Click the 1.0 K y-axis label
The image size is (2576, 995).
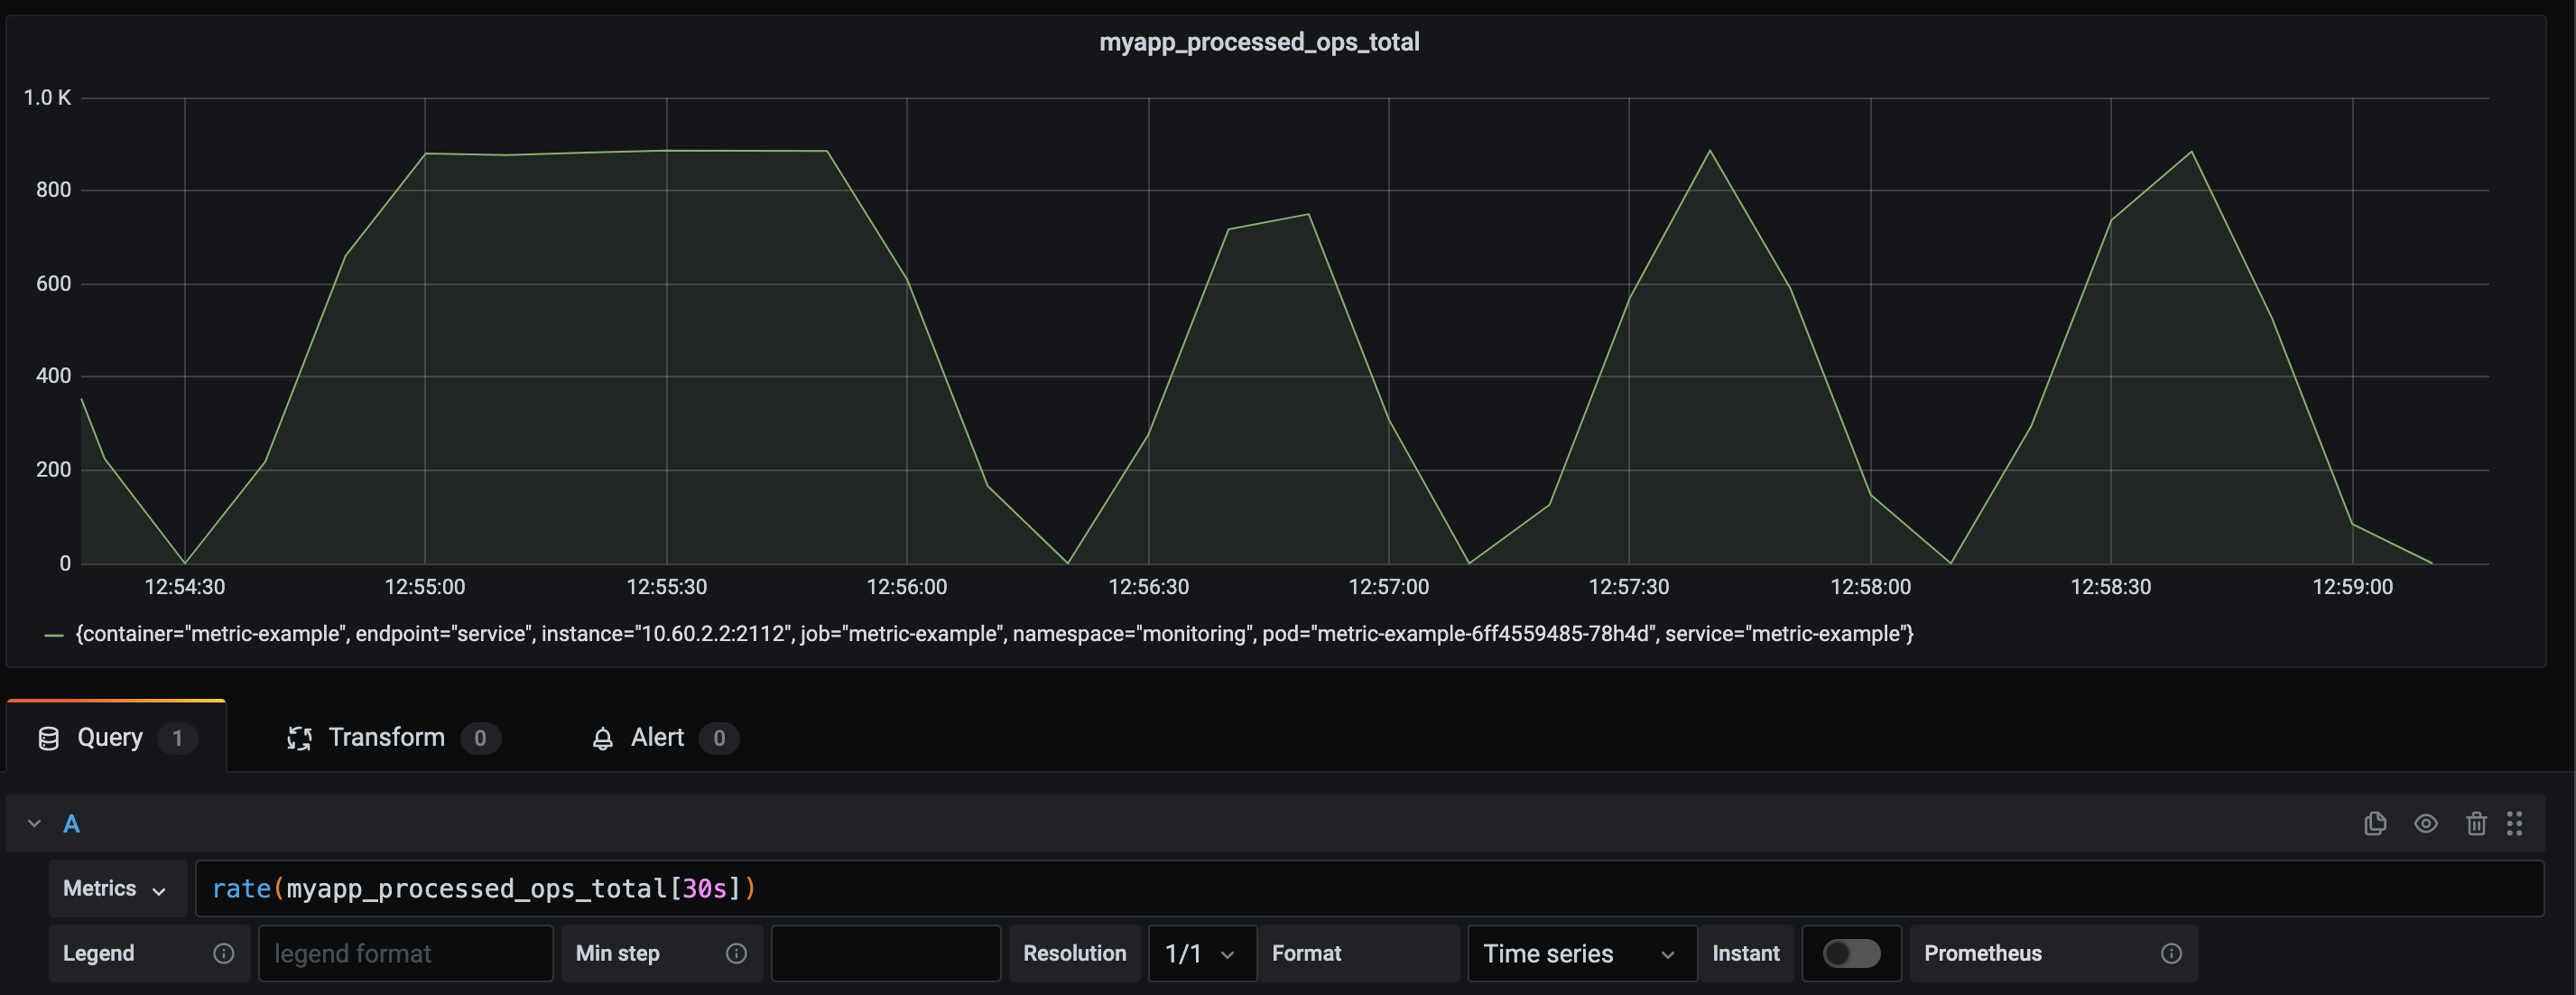point(47,97)
